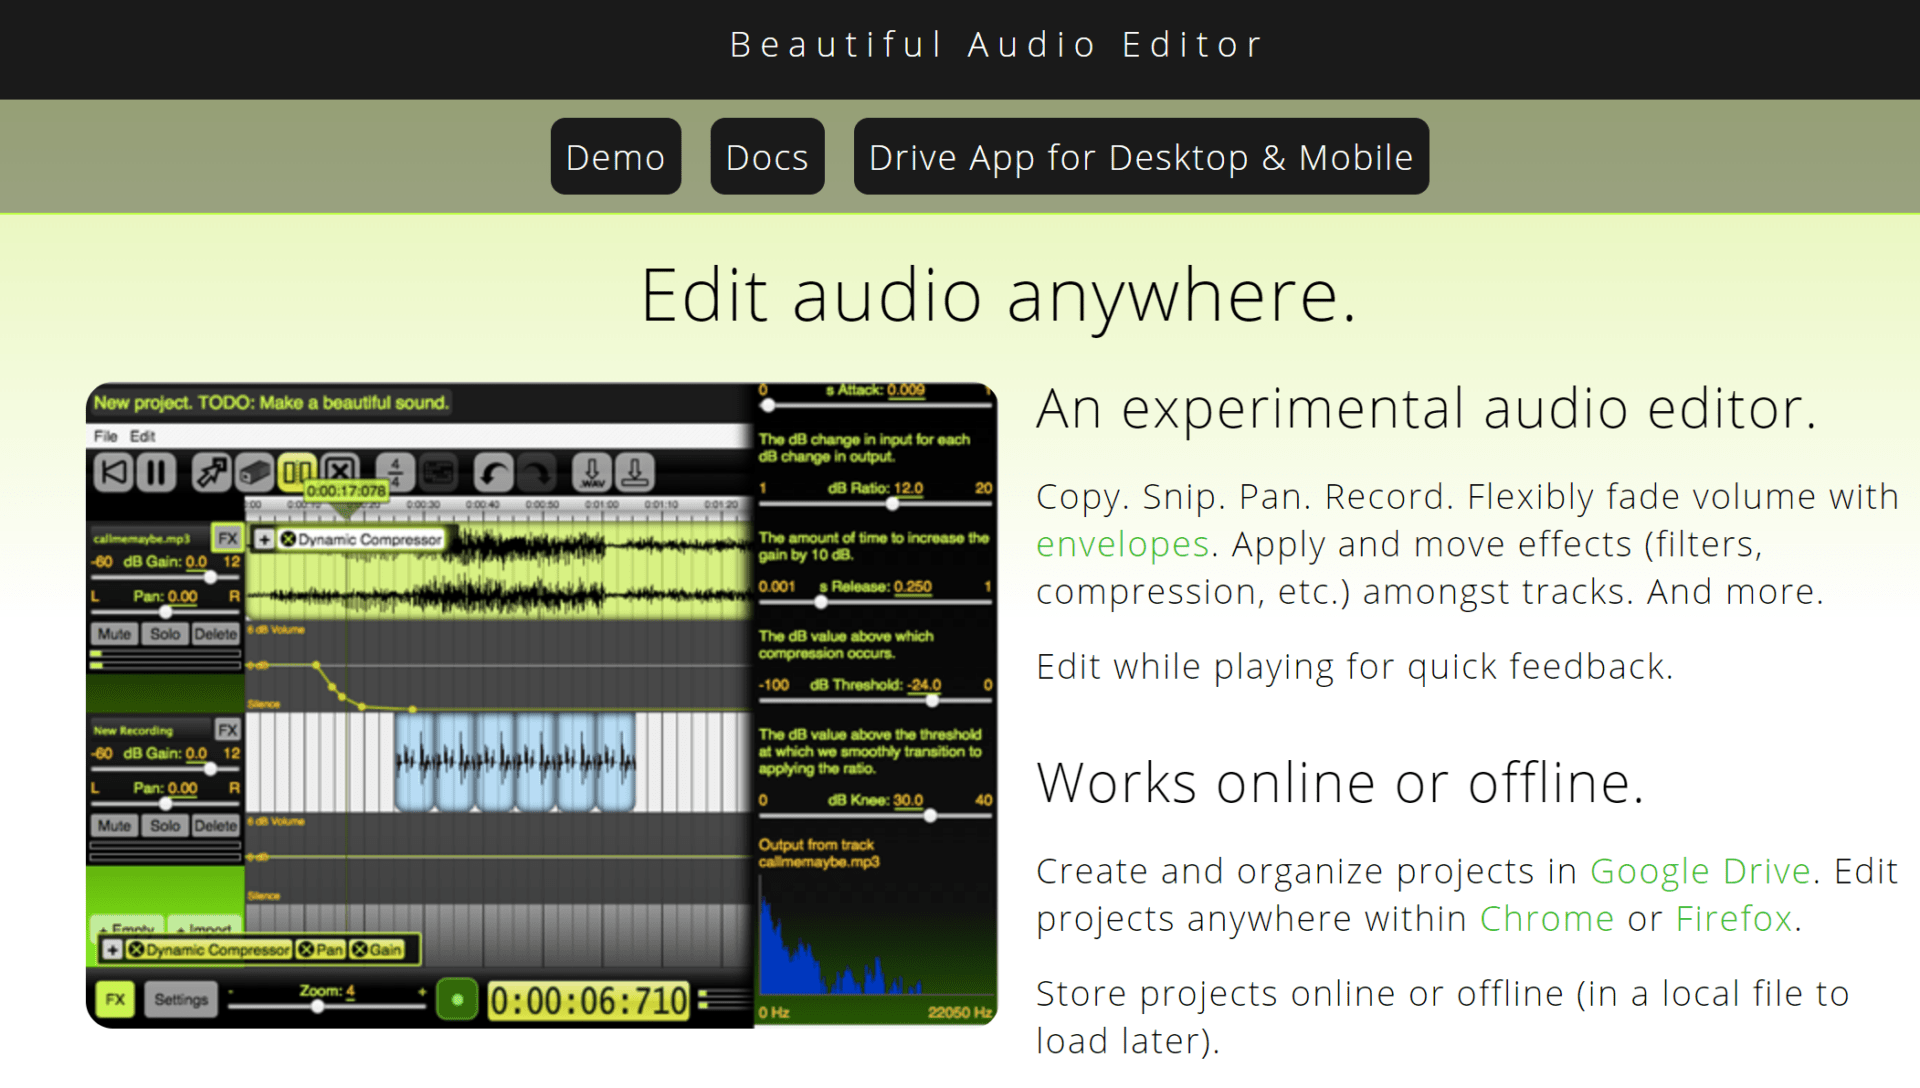Remove the Pan effect from the chain
This screenshot has width=1920, height=1088.
(307, 950)
